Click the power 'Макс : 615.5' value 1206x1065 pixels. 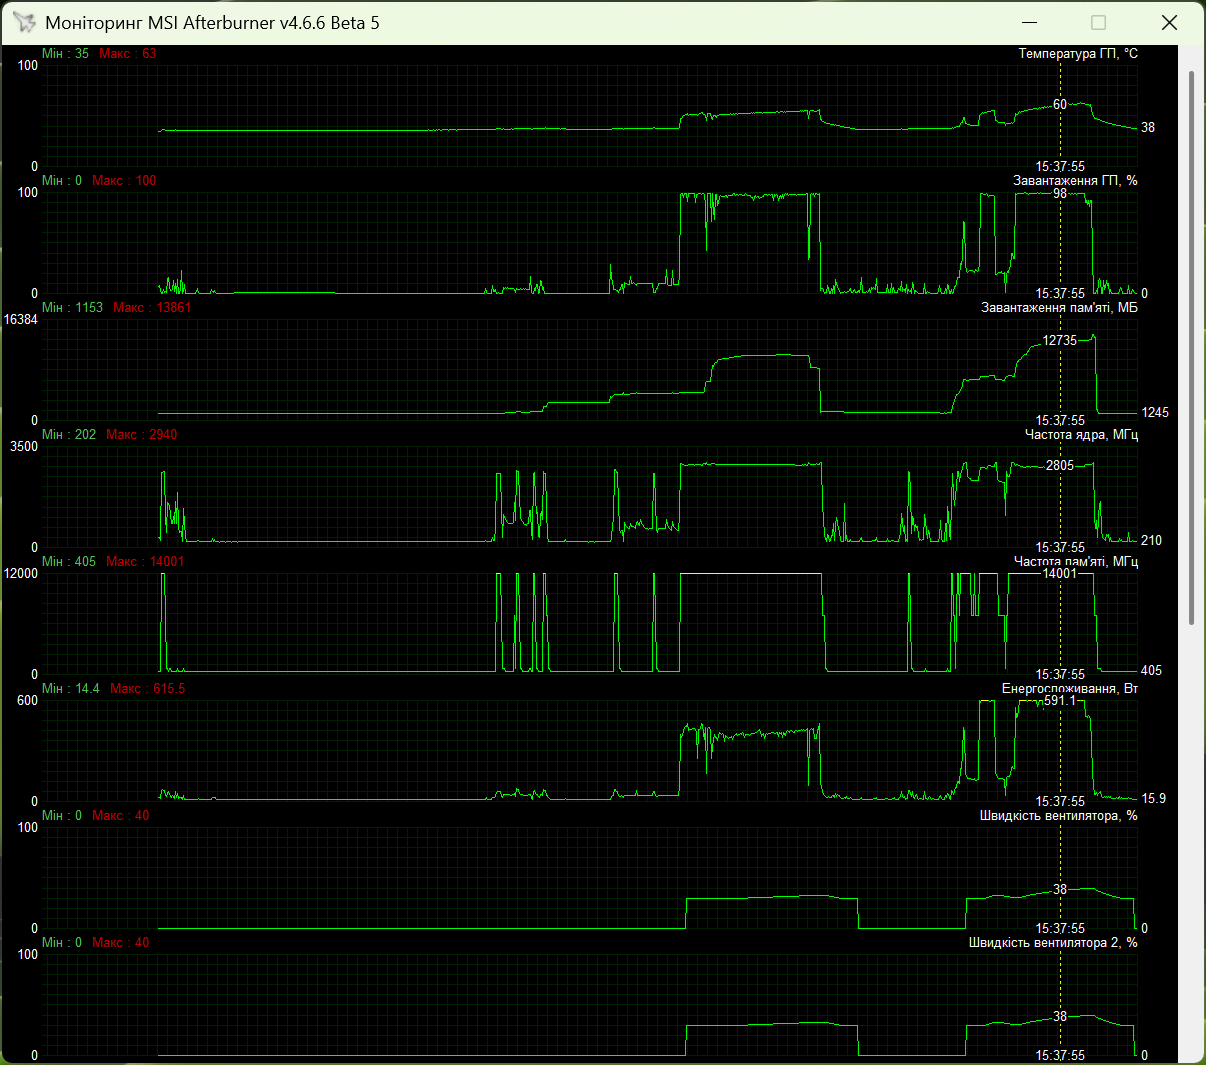tap(148, 689)
